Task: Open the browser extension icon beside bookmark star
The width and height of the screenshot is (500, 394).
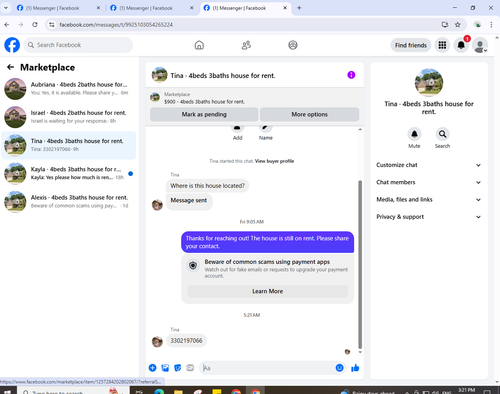Action: tap(478, 24)
